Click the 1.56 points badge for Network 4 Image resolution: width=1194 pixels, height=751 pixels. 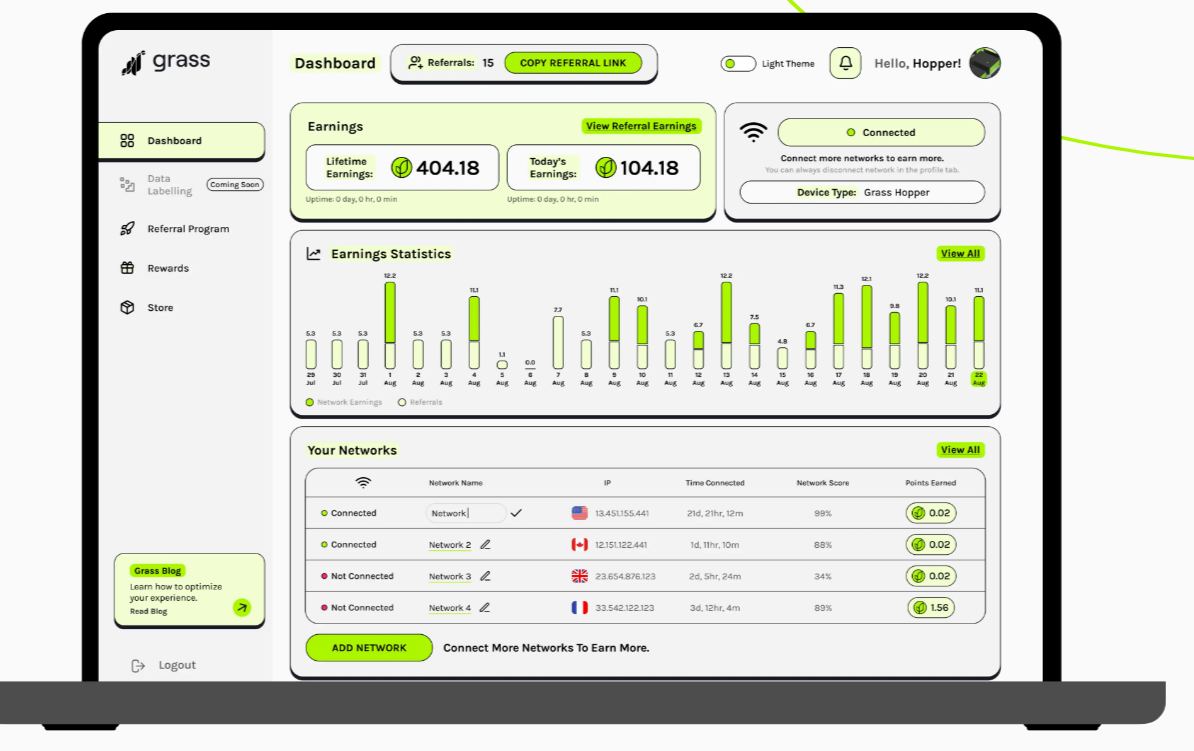(931, 608)
